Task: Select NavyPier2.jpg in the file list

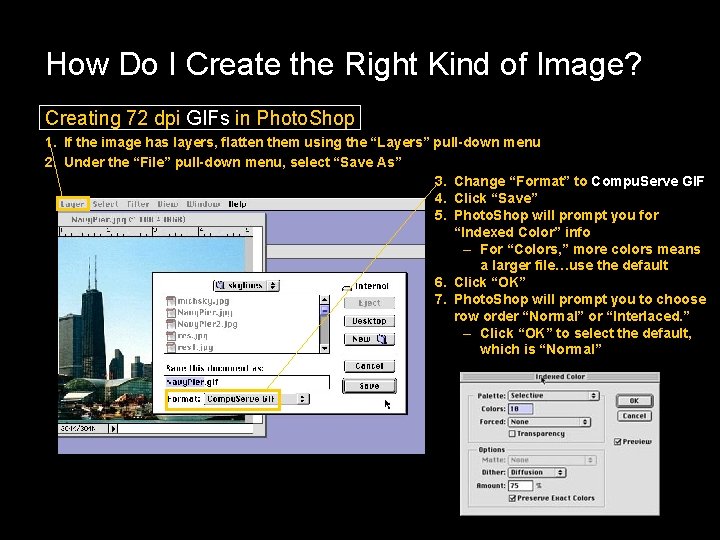Action: [207, 324]
